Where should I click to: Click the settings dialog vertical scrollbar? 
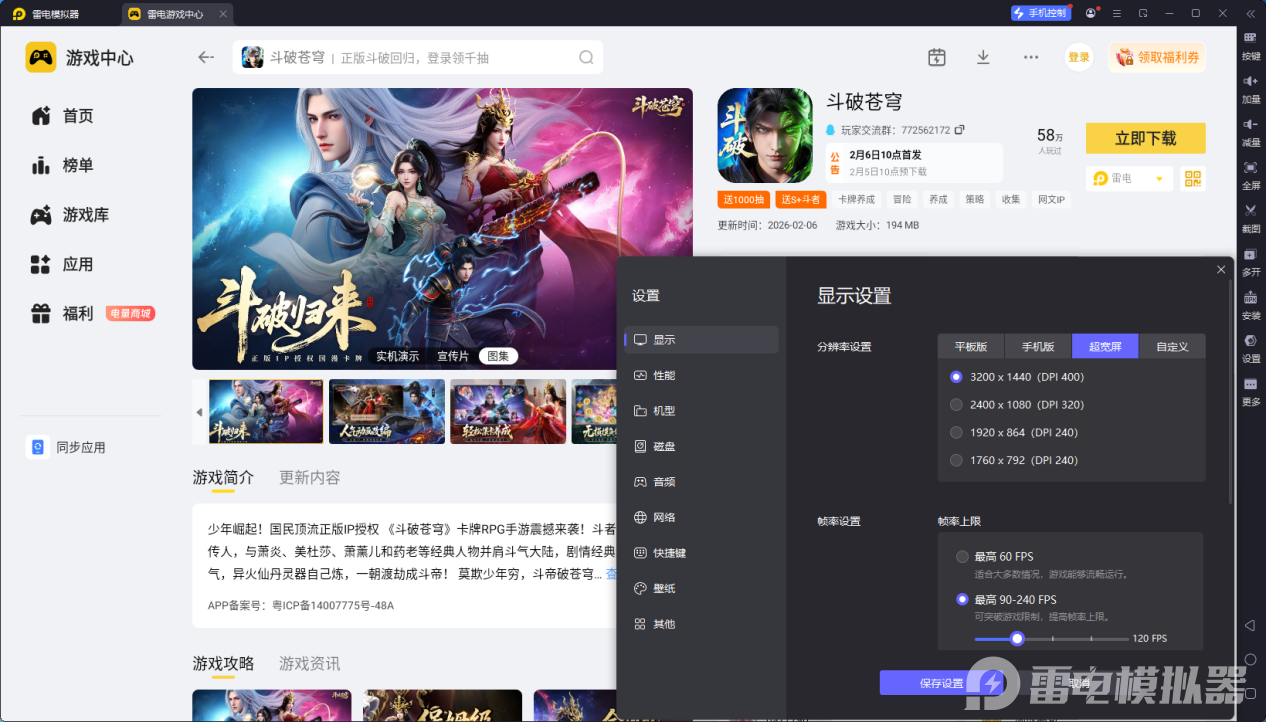tap(1231, 391)
